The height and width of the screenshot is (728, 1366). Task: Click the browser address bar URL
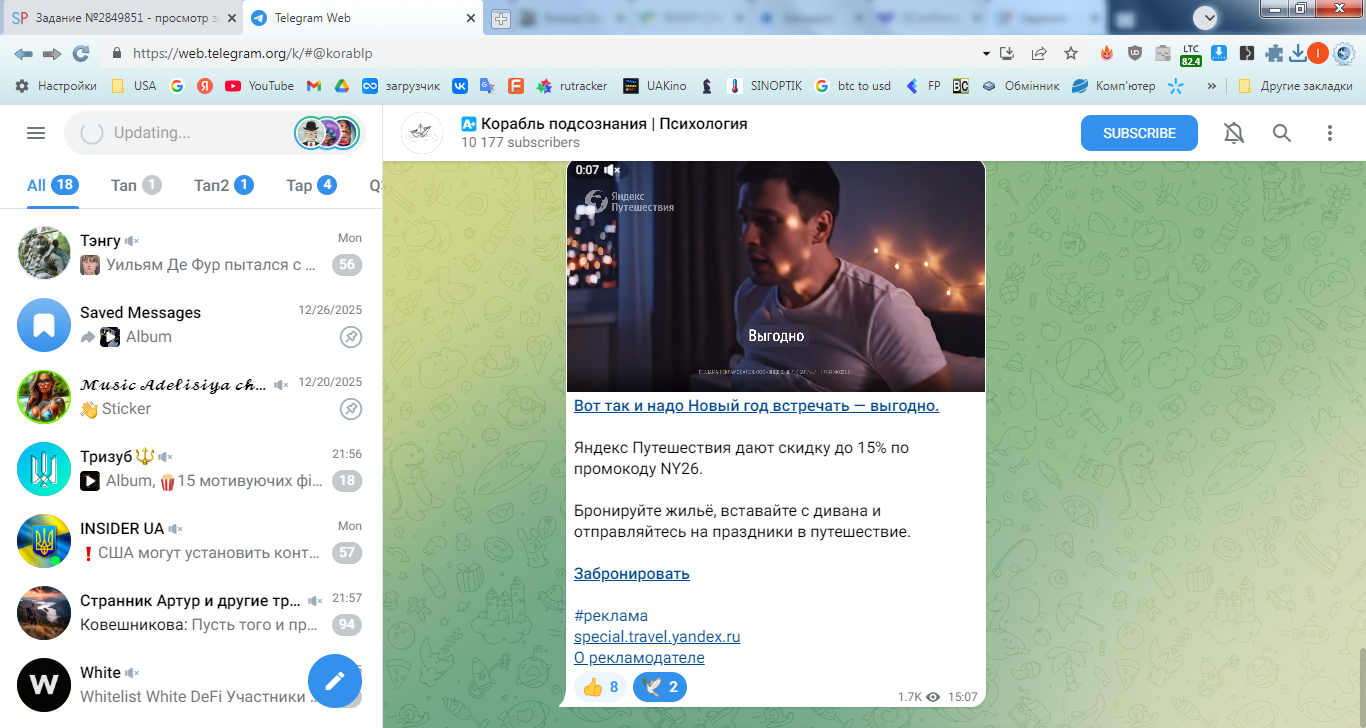[252, 53]
